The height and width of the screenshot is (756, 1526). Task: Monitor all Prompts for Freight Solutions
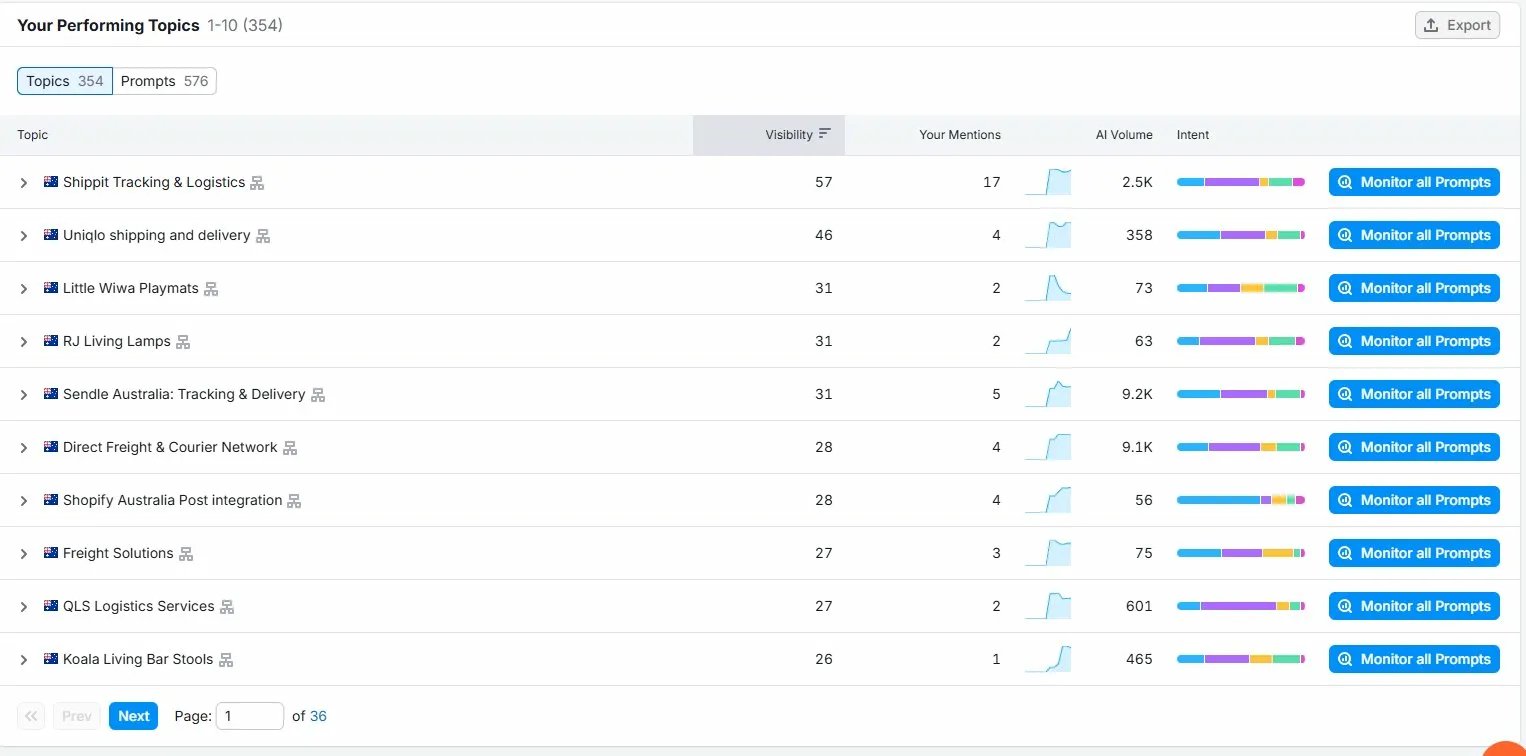tap(1414, 553)
